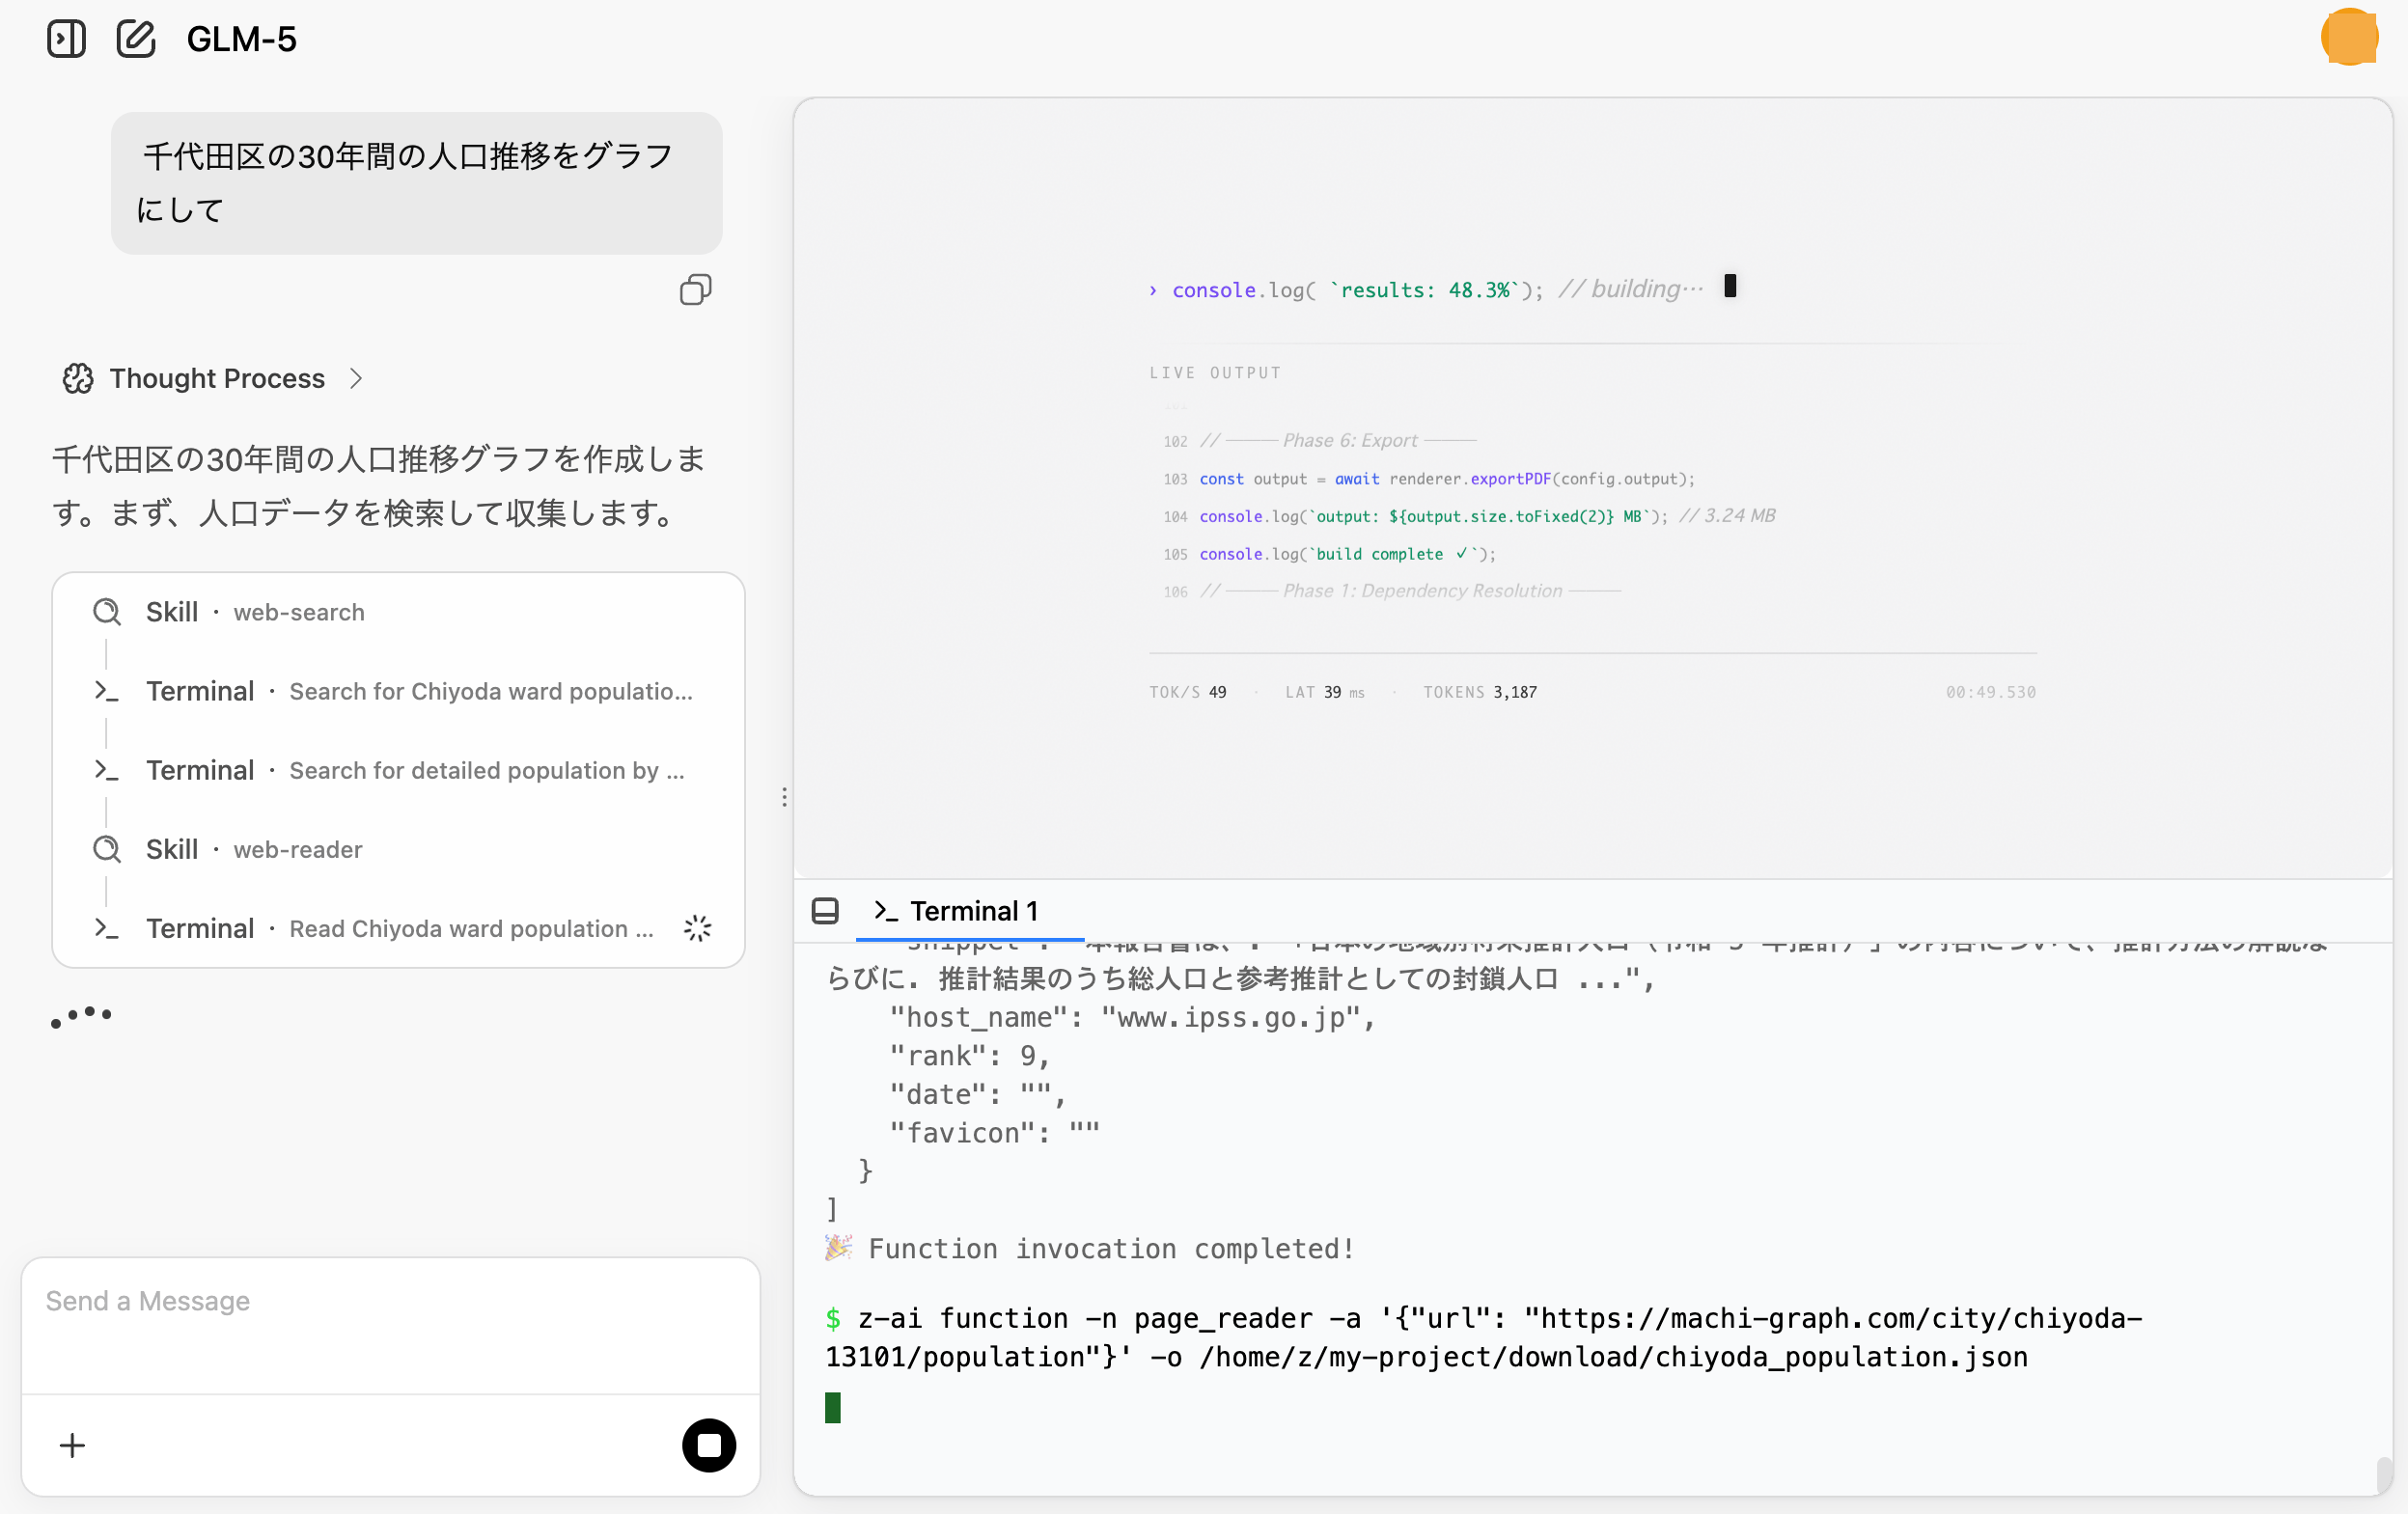The height and width of the screenshot is (1514, 2408).
Task: Click the TOK/S 49 stat
Action: point(1187,692)
